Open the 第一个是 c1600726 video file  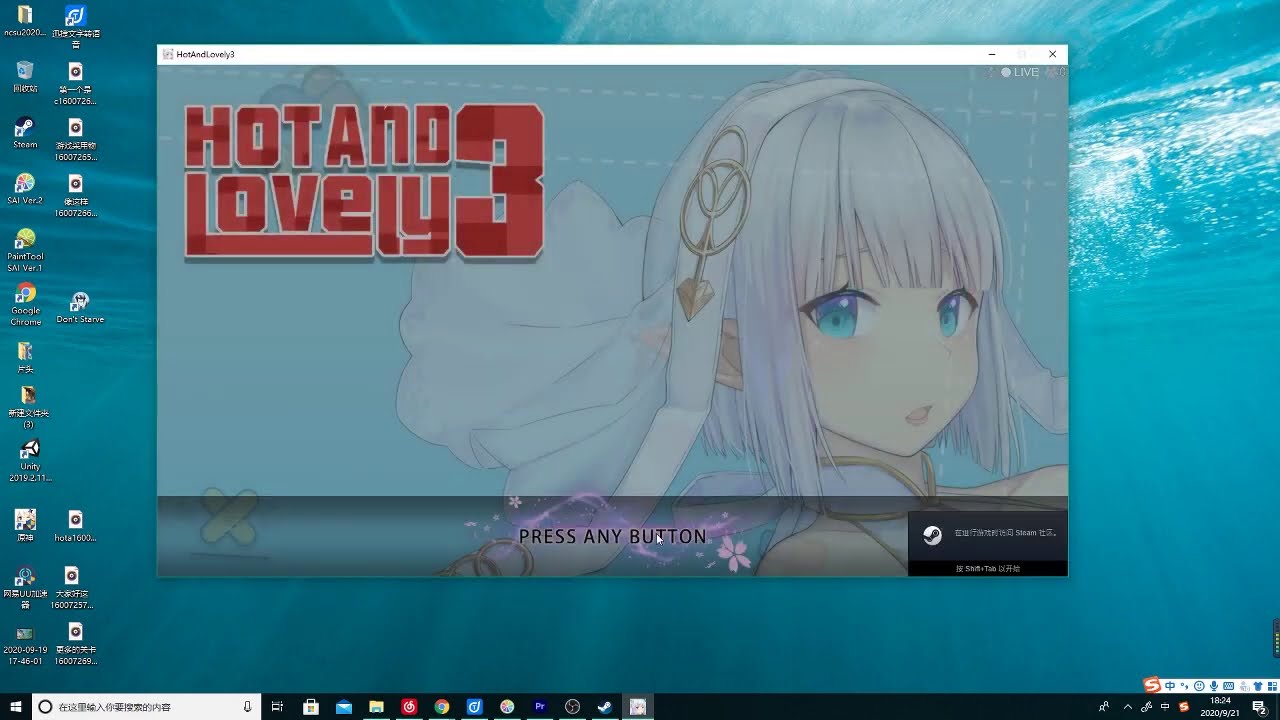pyautogui.click(x=75, y=84)
